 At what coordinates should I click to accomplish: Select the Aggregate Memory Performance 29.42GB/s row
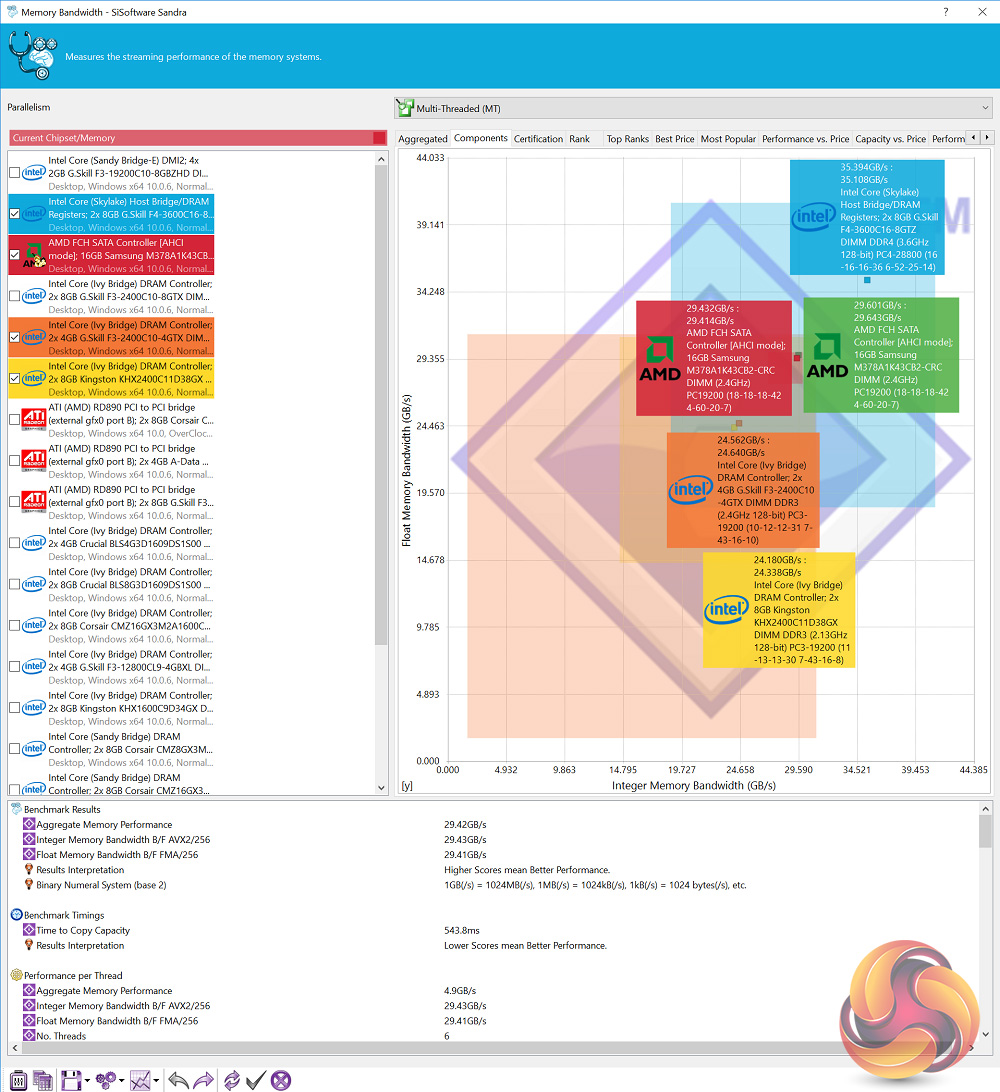(x=494, y=824)
